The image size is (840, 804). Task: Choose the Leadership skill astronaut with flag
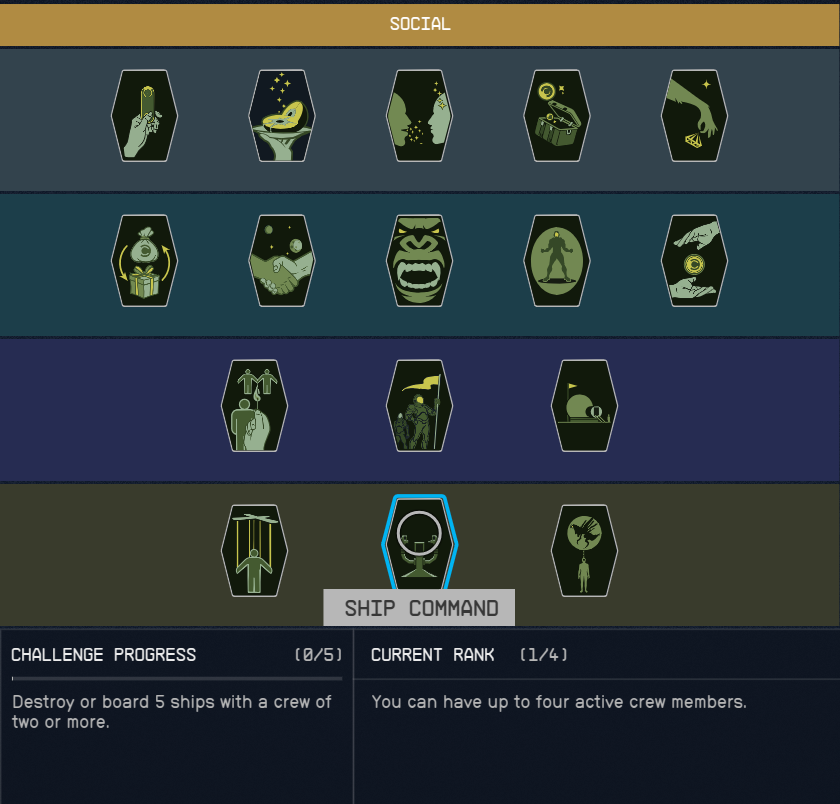[x=419, y=405]
